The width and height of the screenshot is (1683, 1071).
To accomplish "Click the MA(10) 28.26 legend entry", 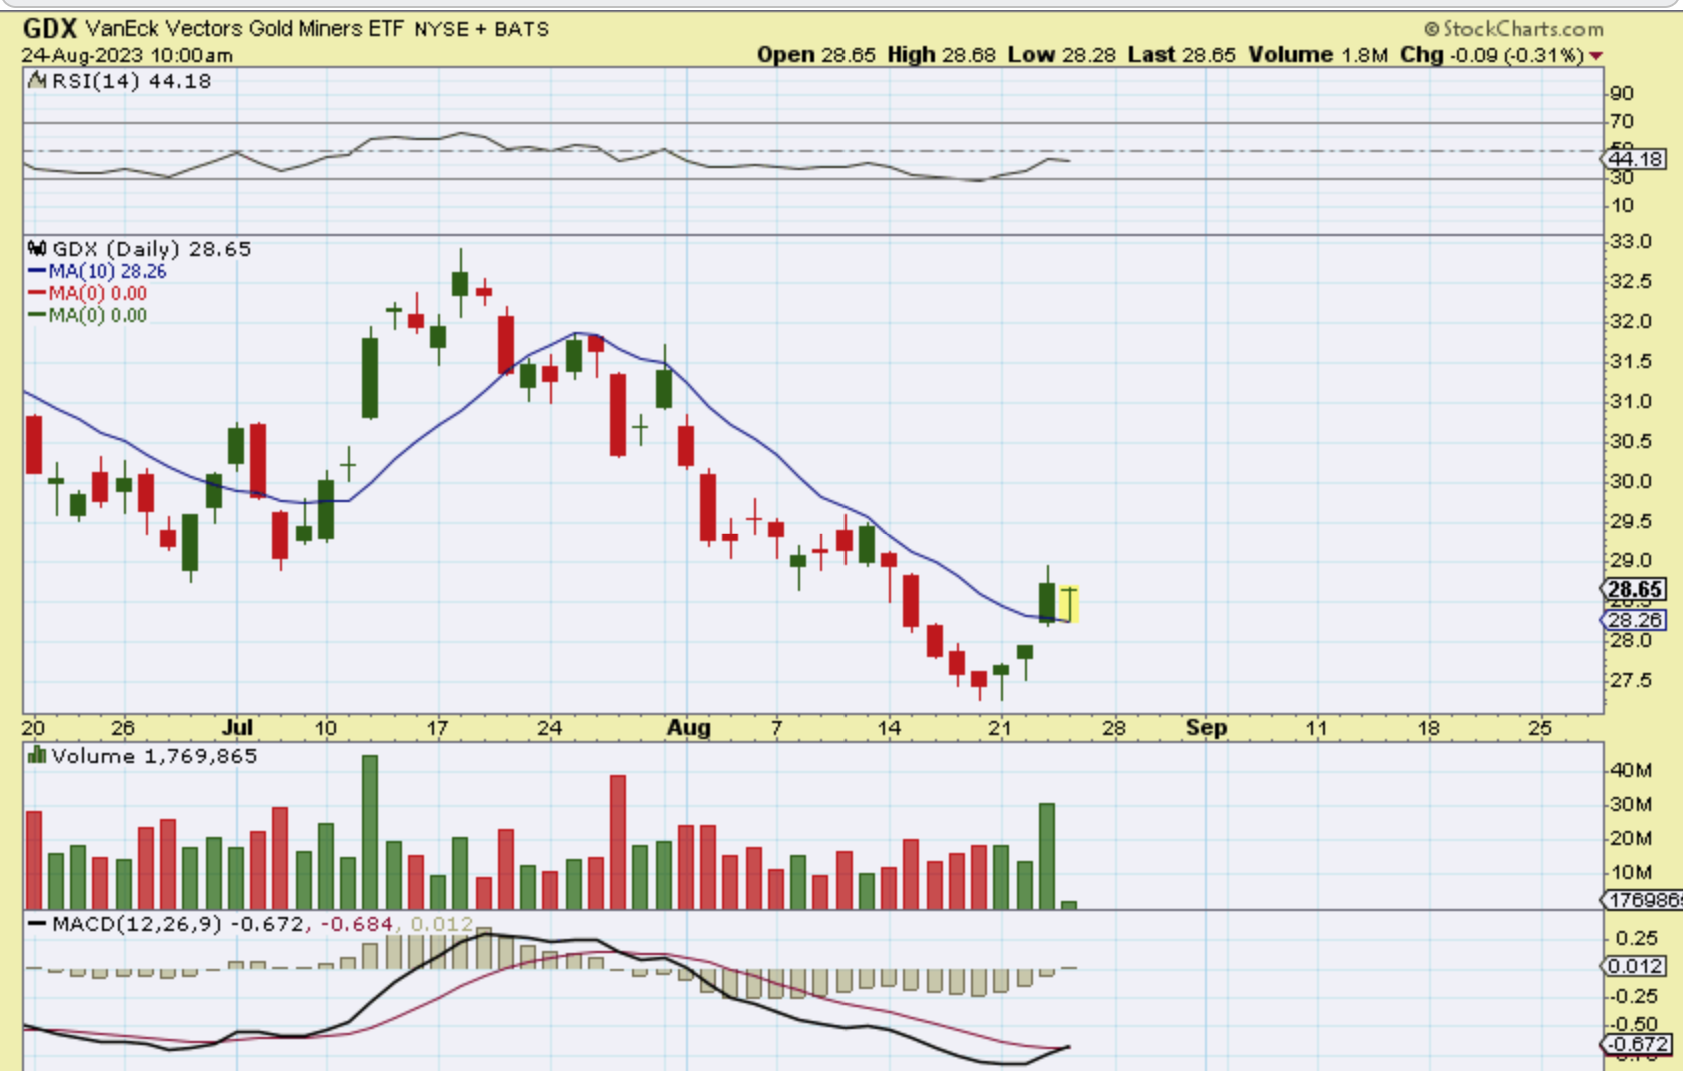I will click(x=107, y=271).
